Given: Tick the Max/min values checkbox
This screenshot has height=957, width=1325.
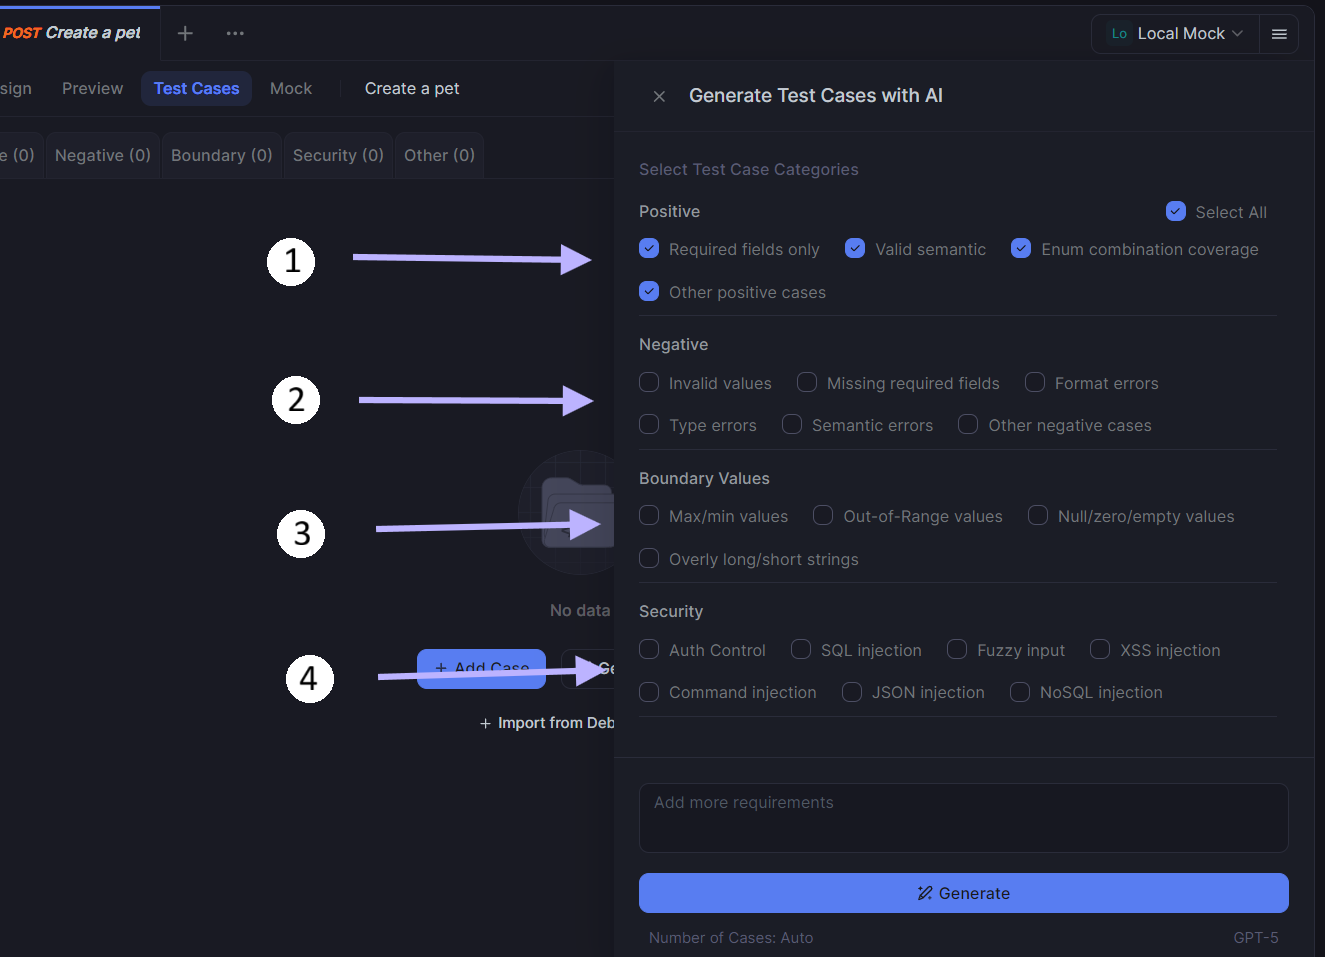Looking at the screenshot, I should [649, 516].
